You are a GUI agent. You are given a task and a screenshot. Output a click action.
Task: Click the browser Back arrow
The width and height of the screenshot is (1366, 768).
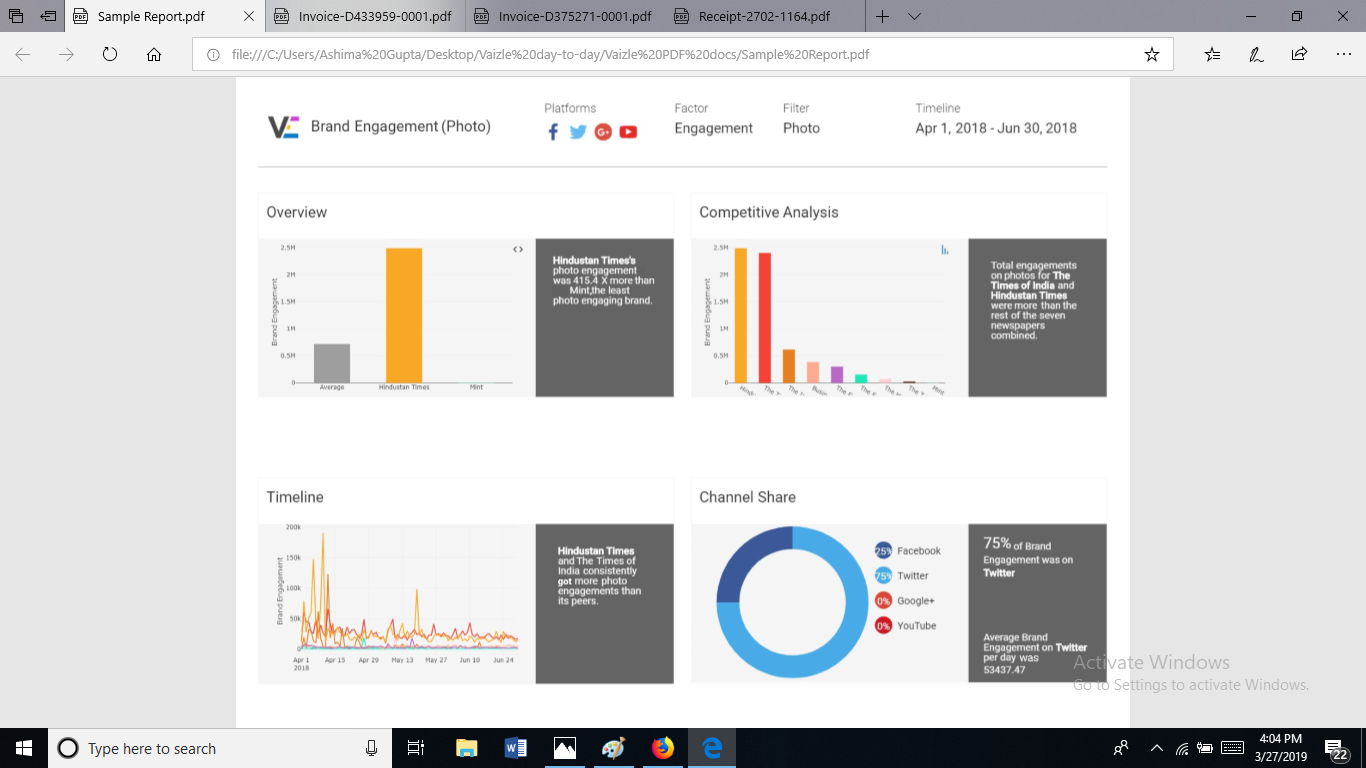pos(23,54)
